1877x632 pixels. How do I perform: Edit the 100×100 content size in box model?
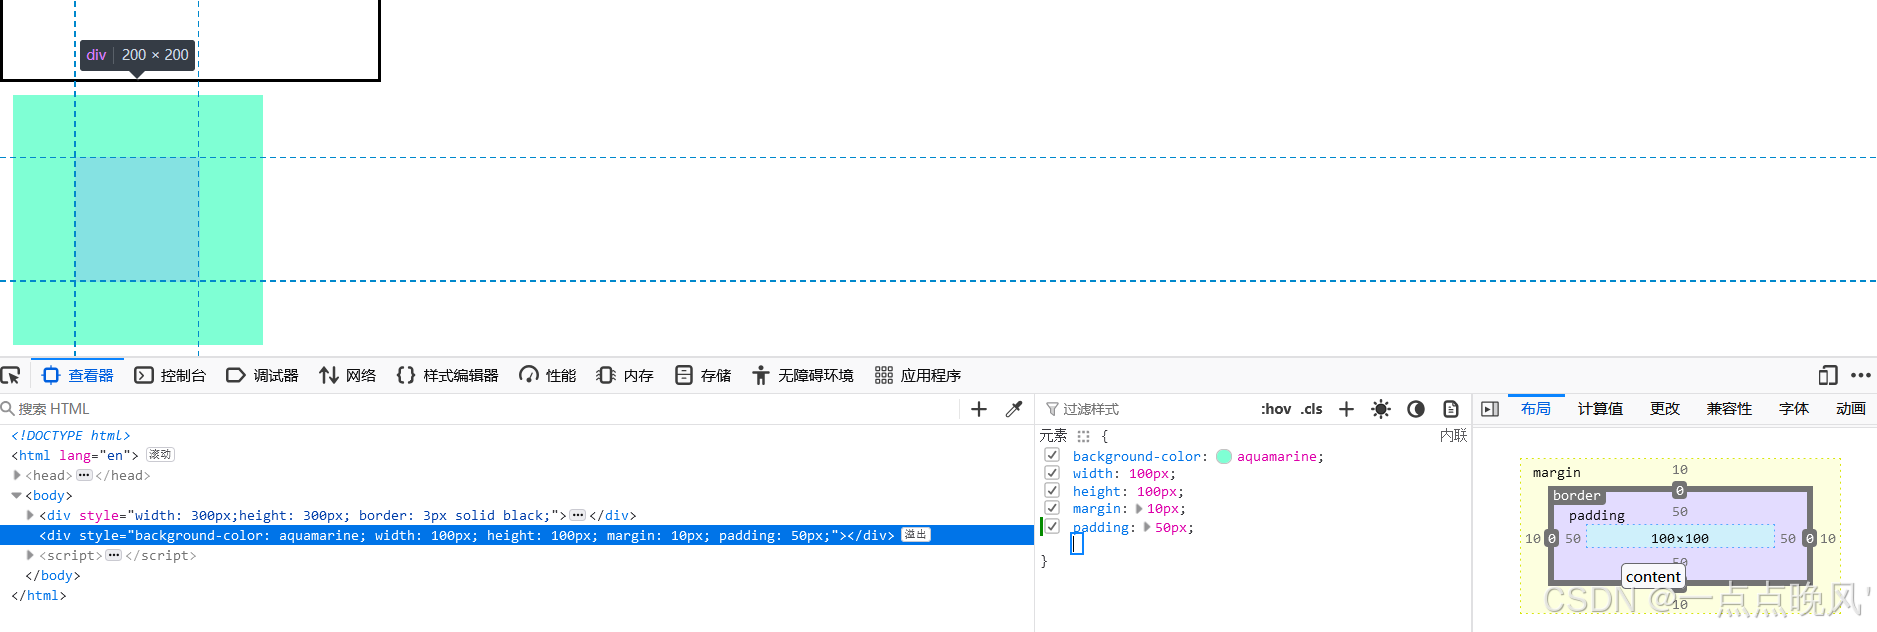tap(1679, 538)
